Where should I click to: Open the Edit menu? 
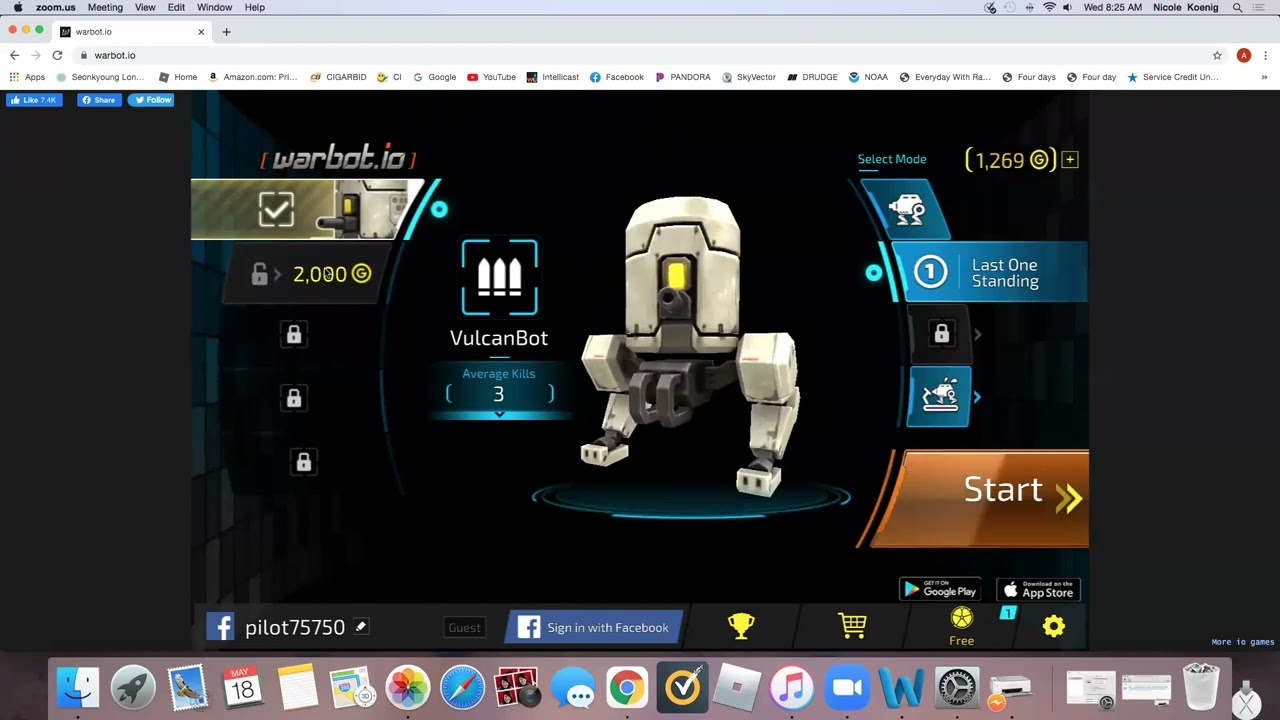pyautogui.click(x=176, y=7)
